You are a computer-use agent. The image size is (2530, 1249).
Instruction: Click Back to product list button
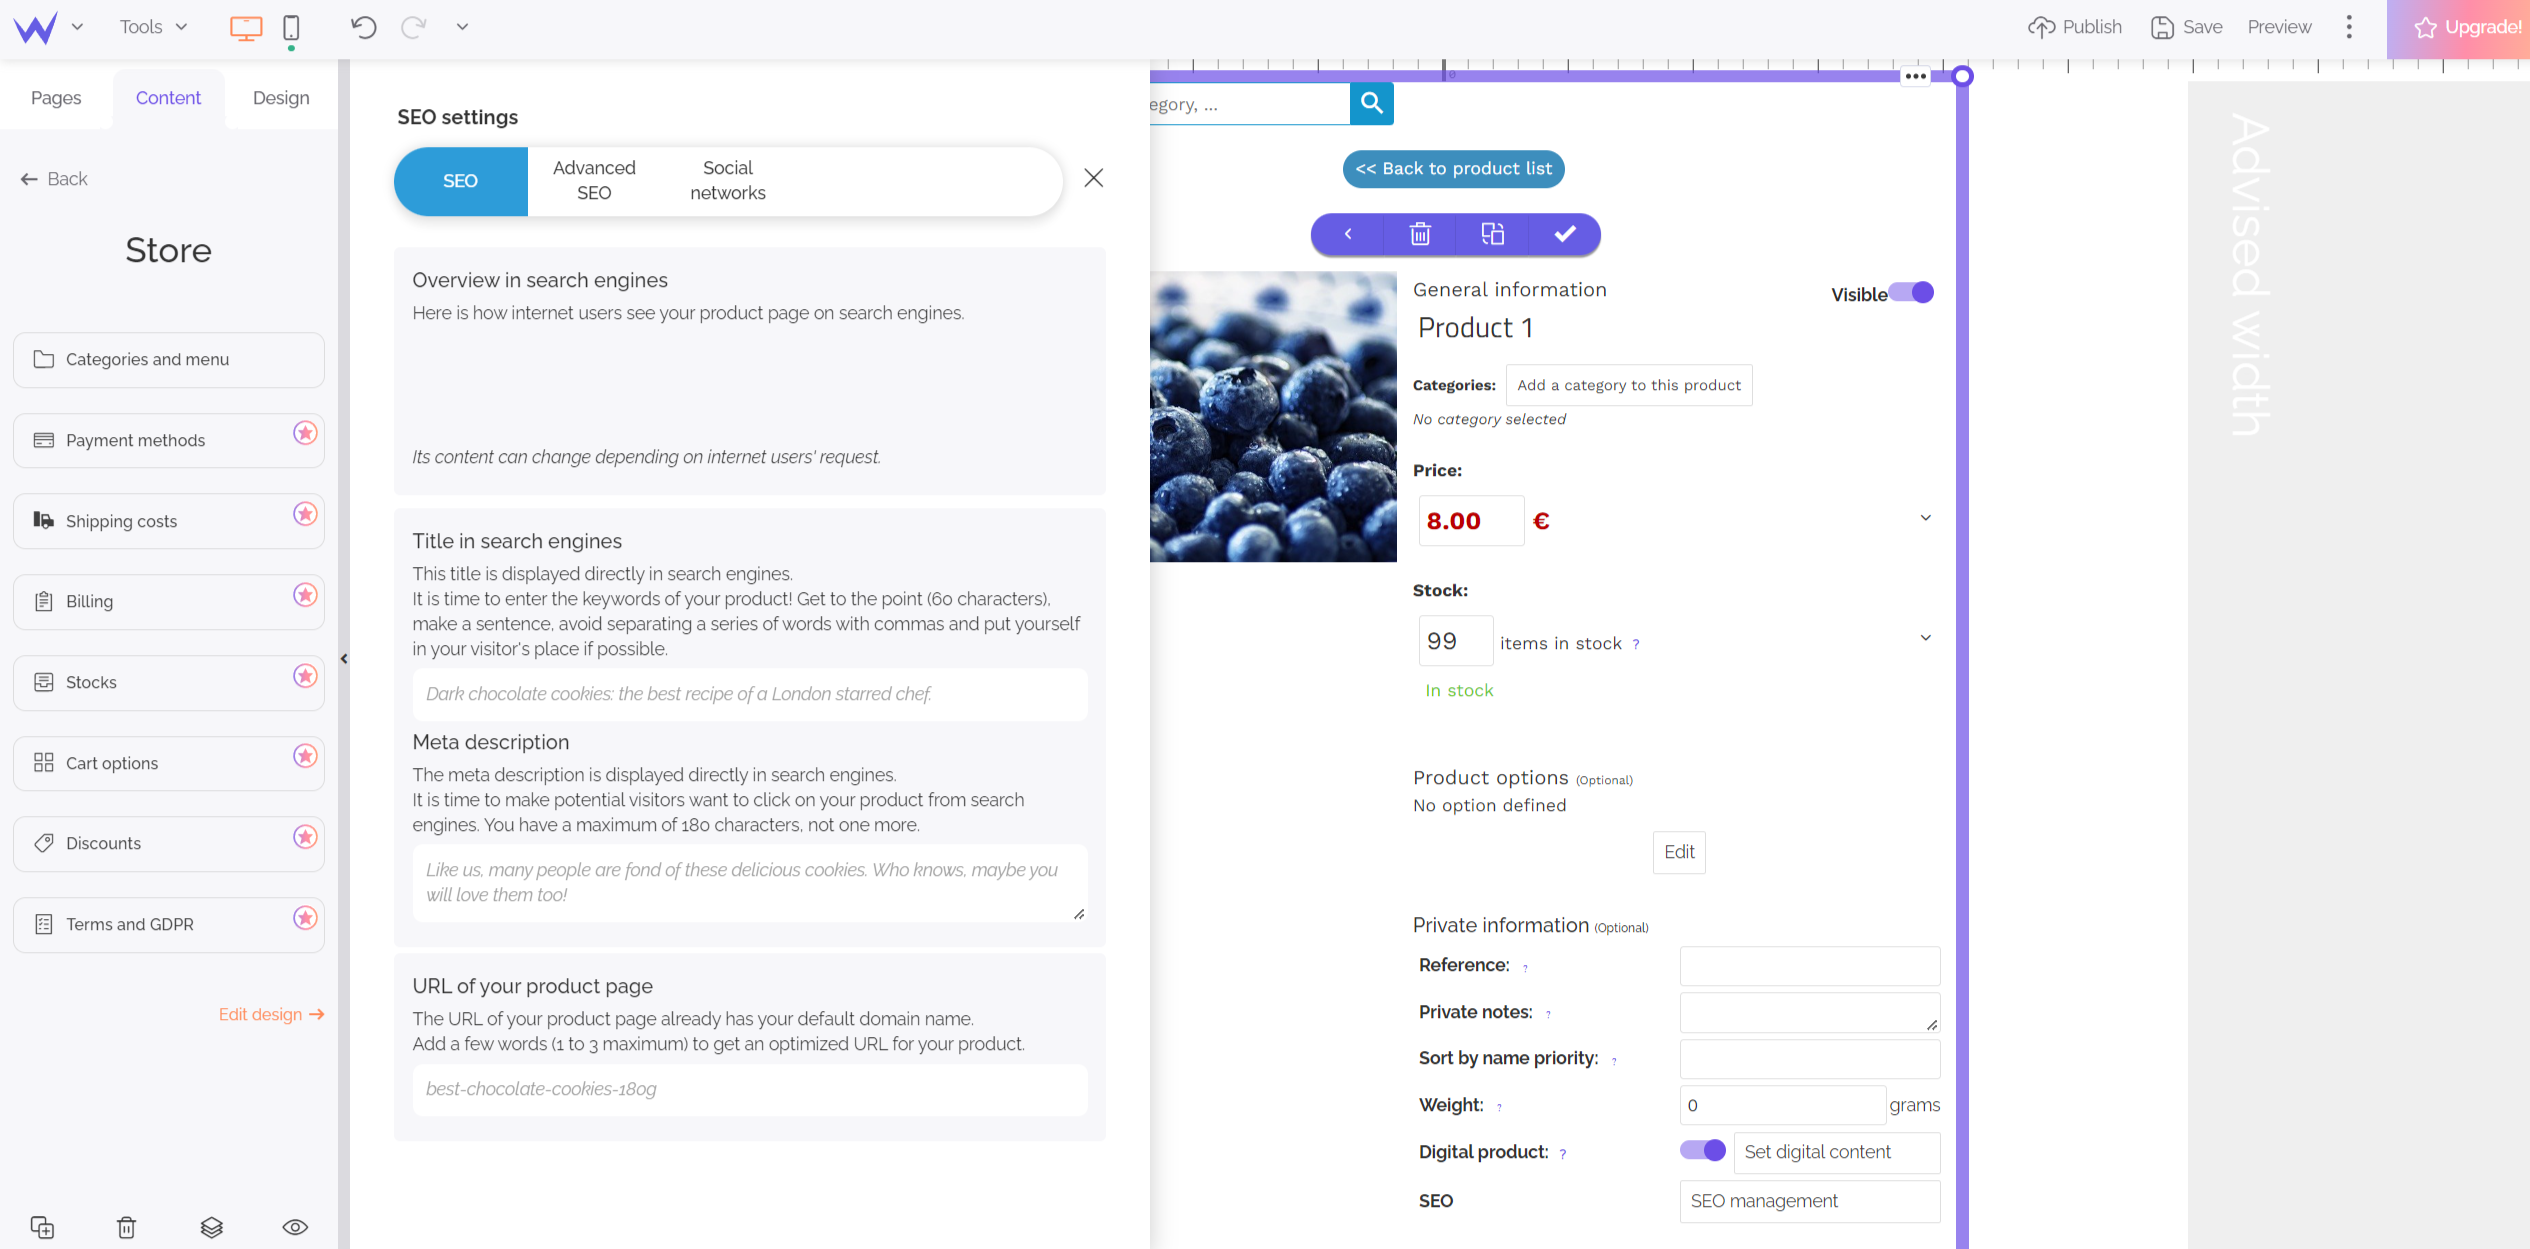coord(1452,168)
